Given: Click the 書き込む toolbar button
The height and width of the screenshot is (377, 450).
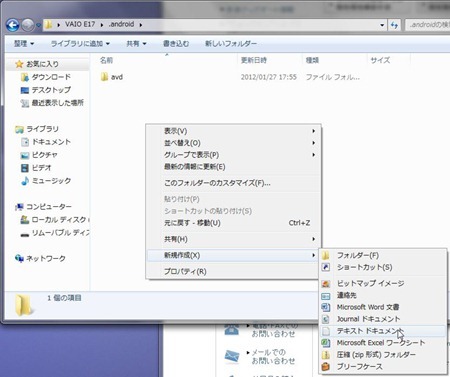Looking at the screenshot, I should pos(176,44).
